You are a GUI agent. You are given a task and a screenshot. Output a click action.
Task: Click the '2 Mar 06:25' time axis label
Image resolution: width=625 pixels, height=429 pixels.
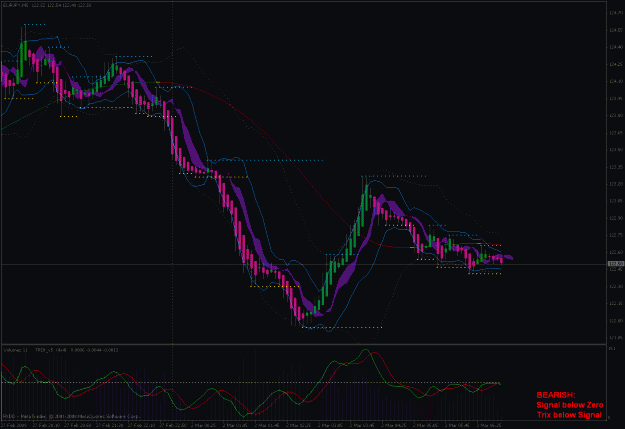[x=489, y=425]
